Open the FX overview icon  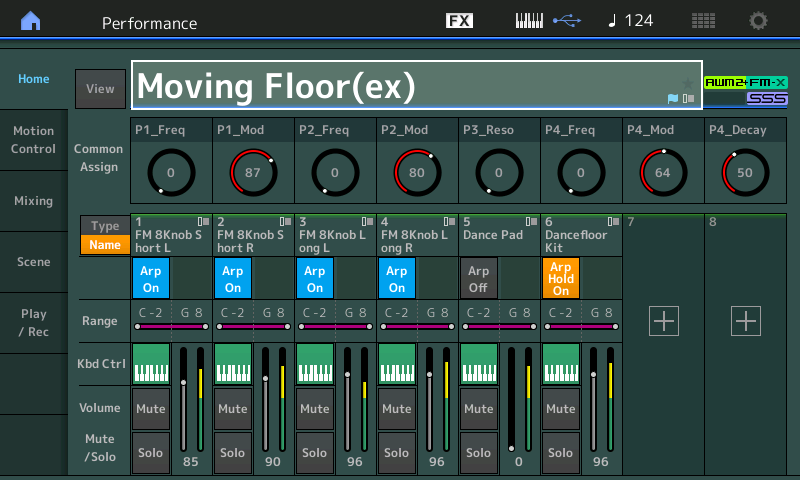(x=459, y=21)
